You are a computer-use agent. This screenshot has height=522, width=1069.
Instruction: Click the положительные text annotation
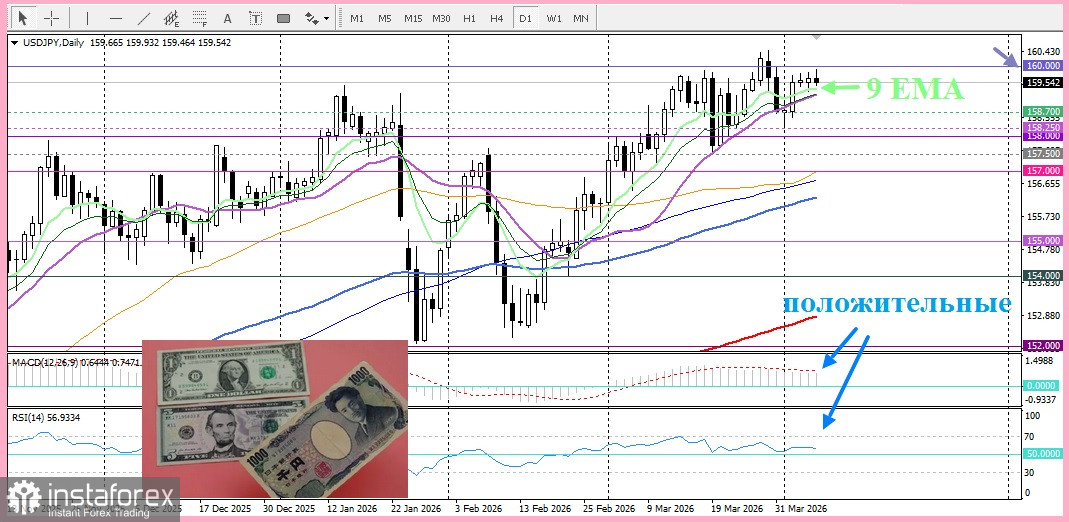[896, 304]
